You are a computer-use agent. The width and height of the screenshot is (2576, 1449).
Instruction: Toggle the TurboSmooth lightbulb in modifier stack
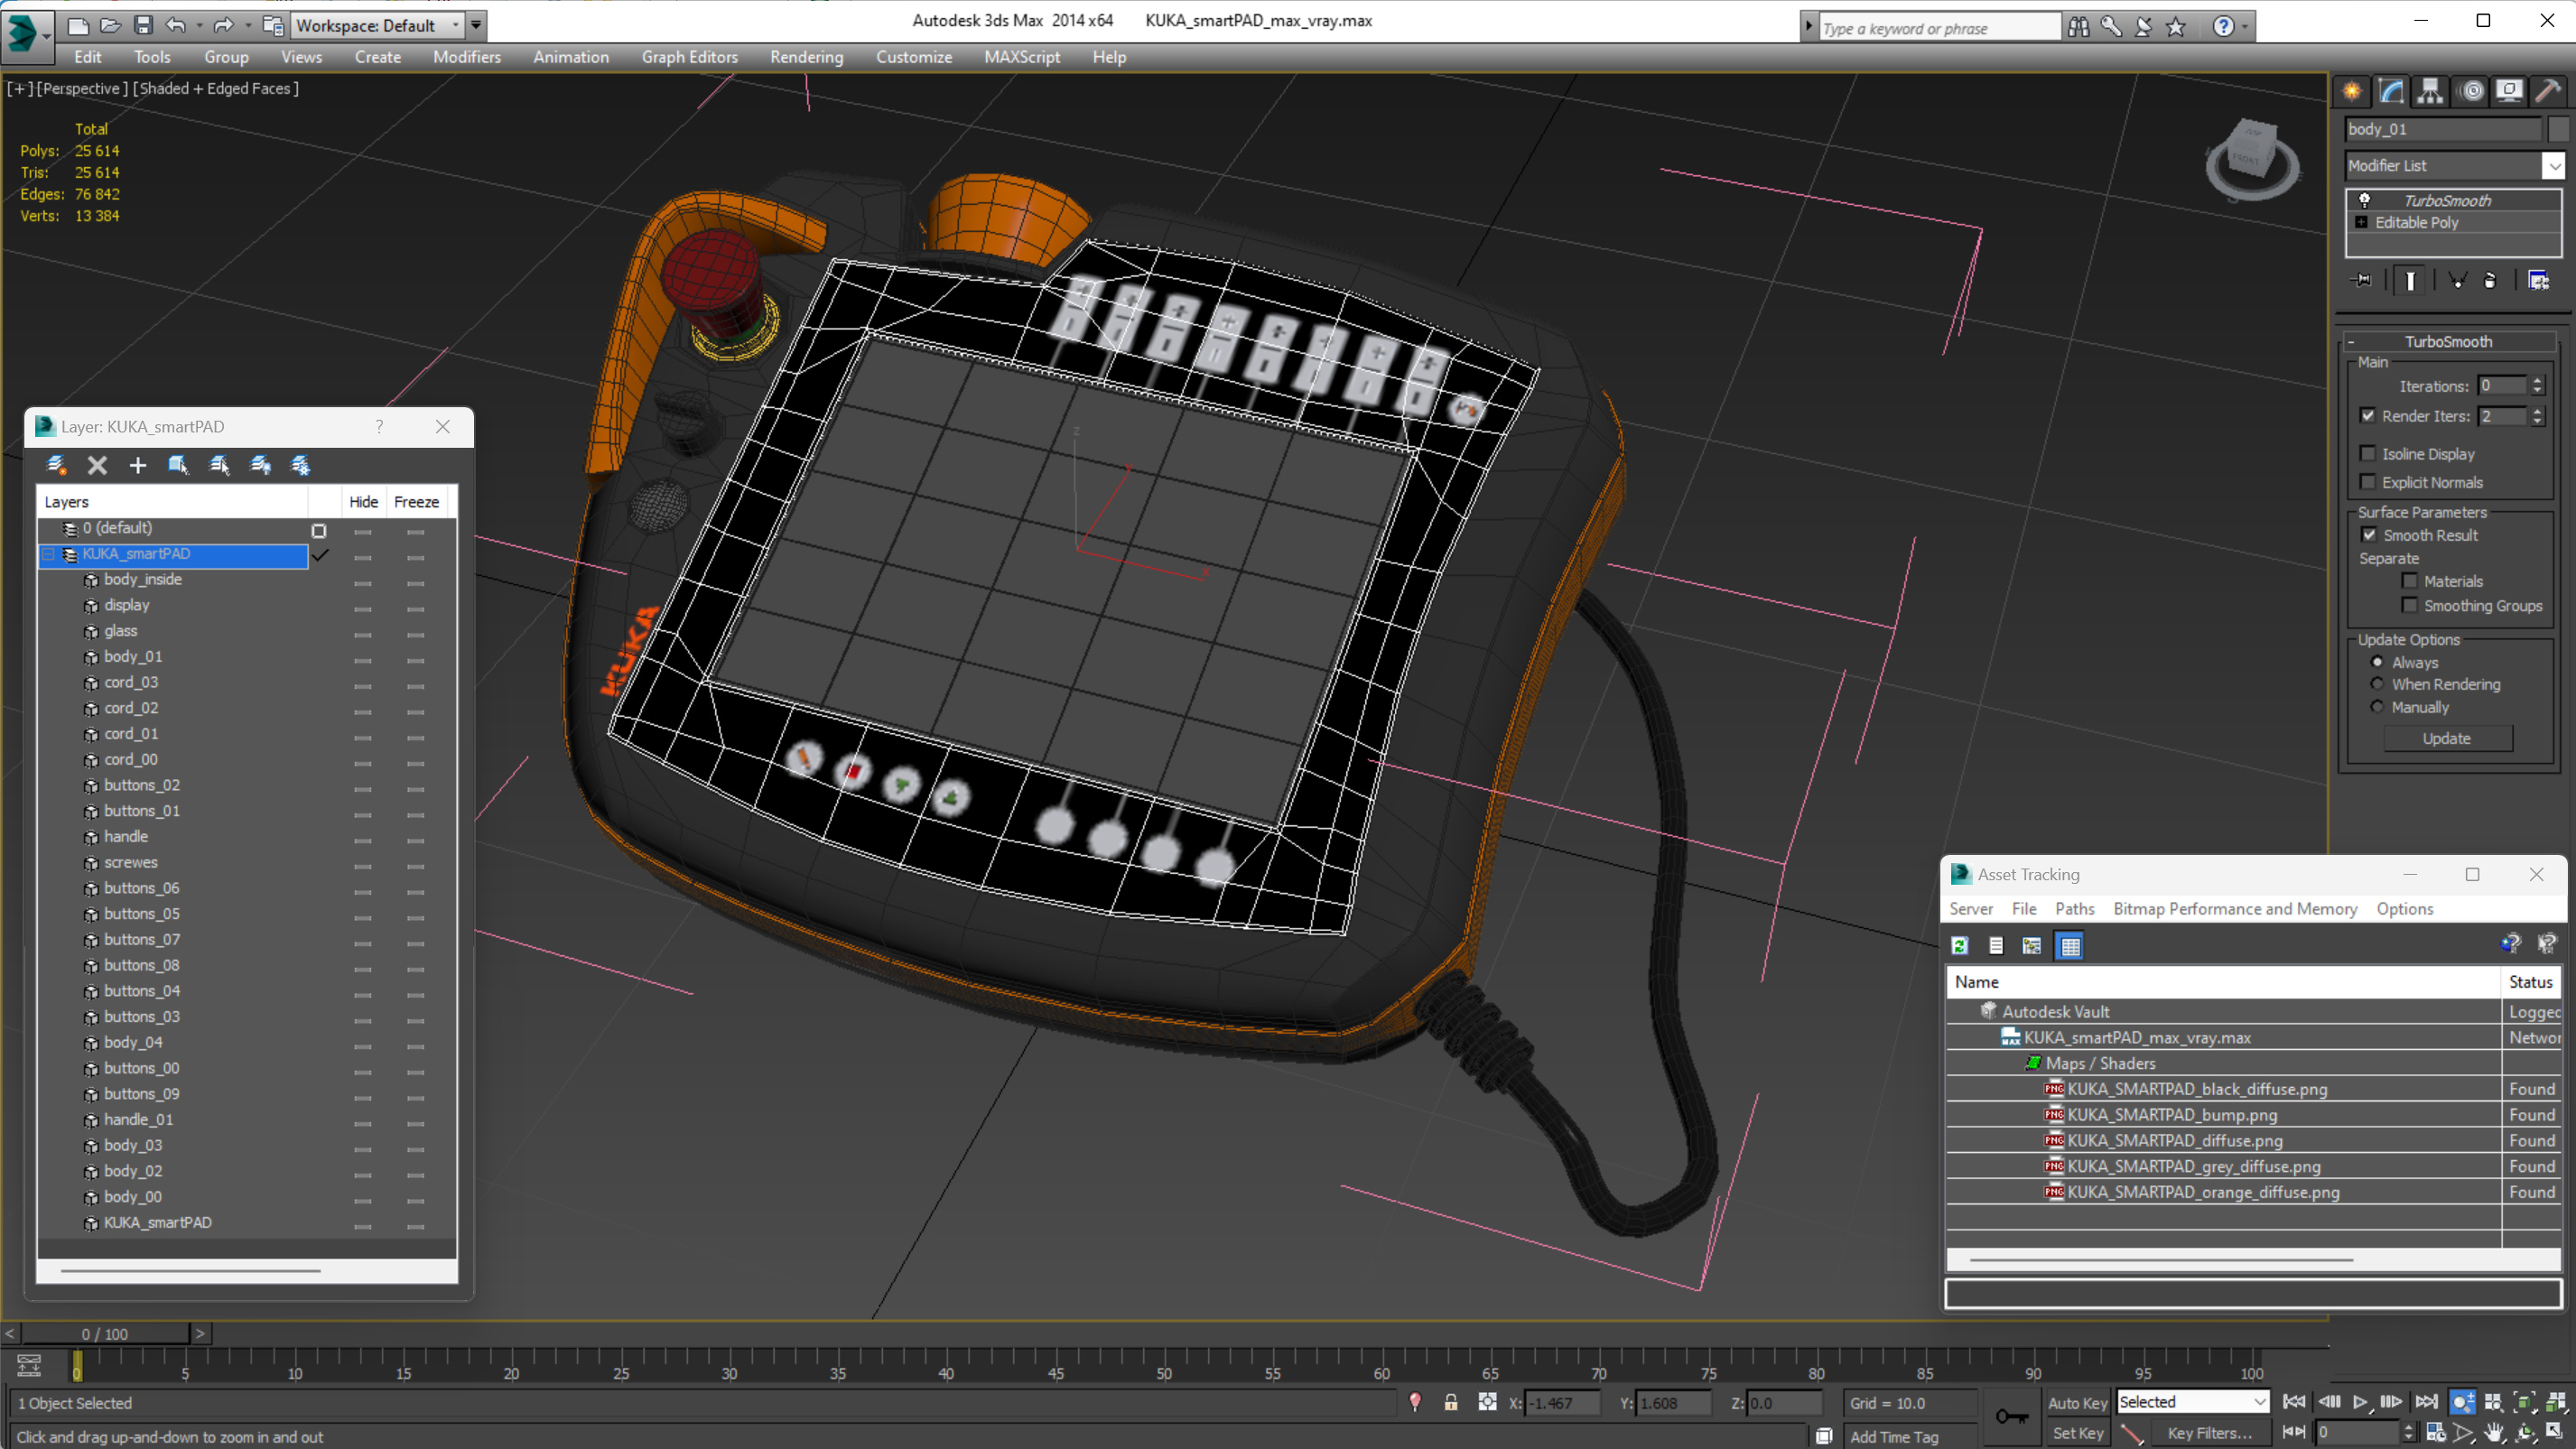pyautogui.click(x=2364, y=200)
